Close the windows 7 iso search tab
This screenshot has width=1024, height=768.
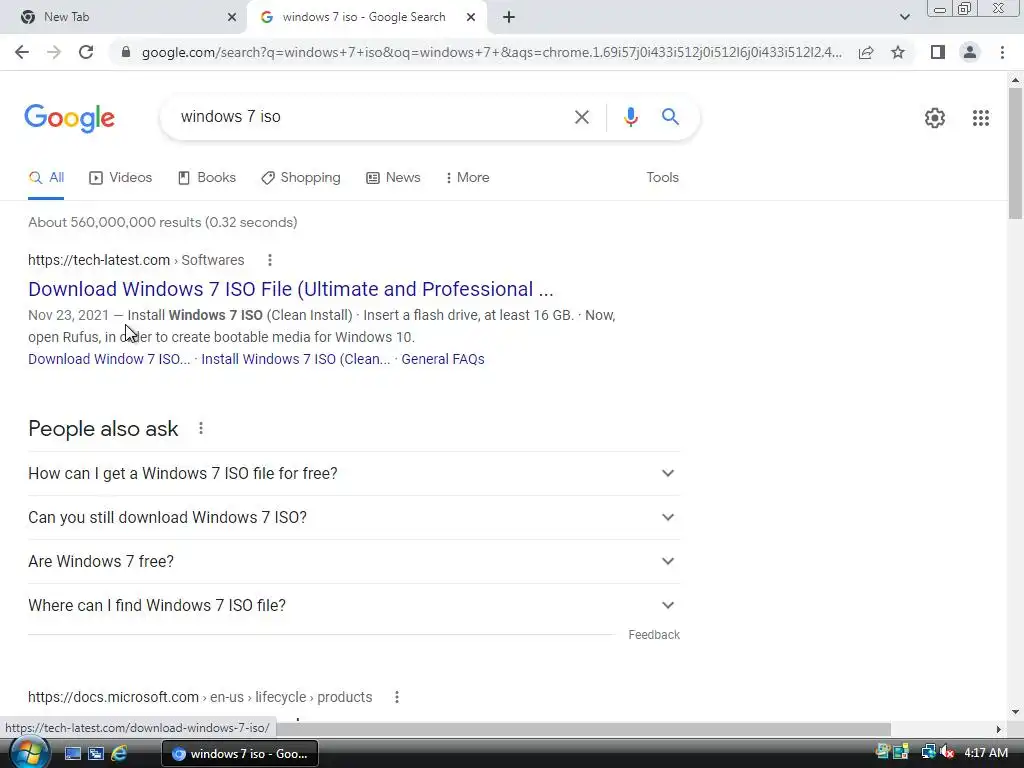tap(471, 17)
